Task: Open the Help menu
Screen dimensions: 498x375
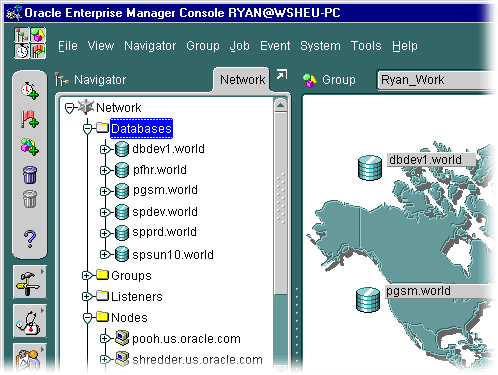Action: pyautogui.click(x=405, y=46)
